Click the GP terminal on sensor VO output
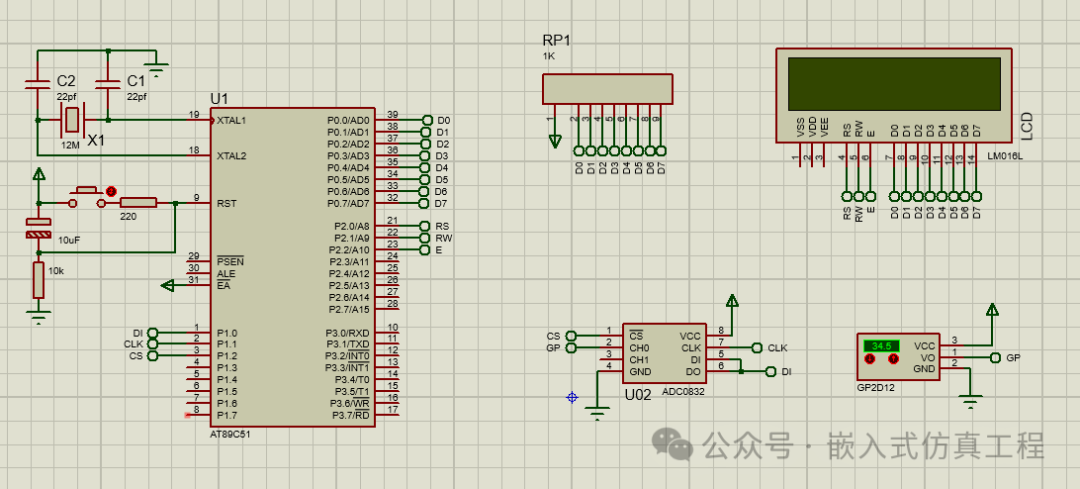The image size is (1080, 489). pyautogui.click(x=994, y=357)
